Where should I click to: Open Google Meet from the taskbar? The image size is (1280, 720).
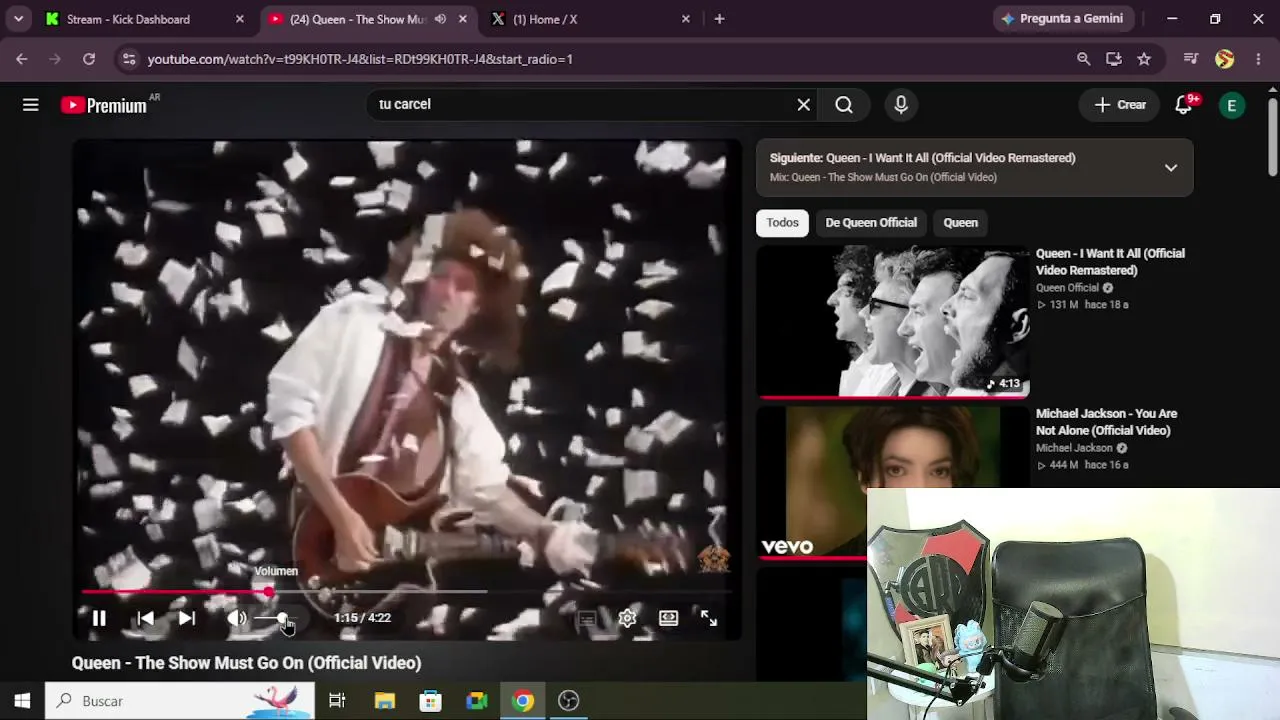coord(477,701)
